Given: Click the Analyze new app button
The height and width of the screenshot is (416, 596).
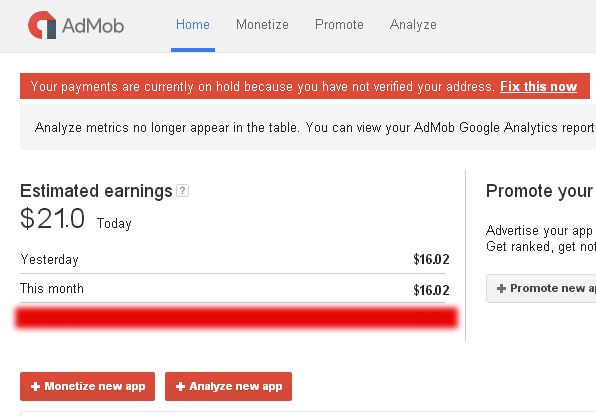Looking at the screenshot, I should 228,386.
